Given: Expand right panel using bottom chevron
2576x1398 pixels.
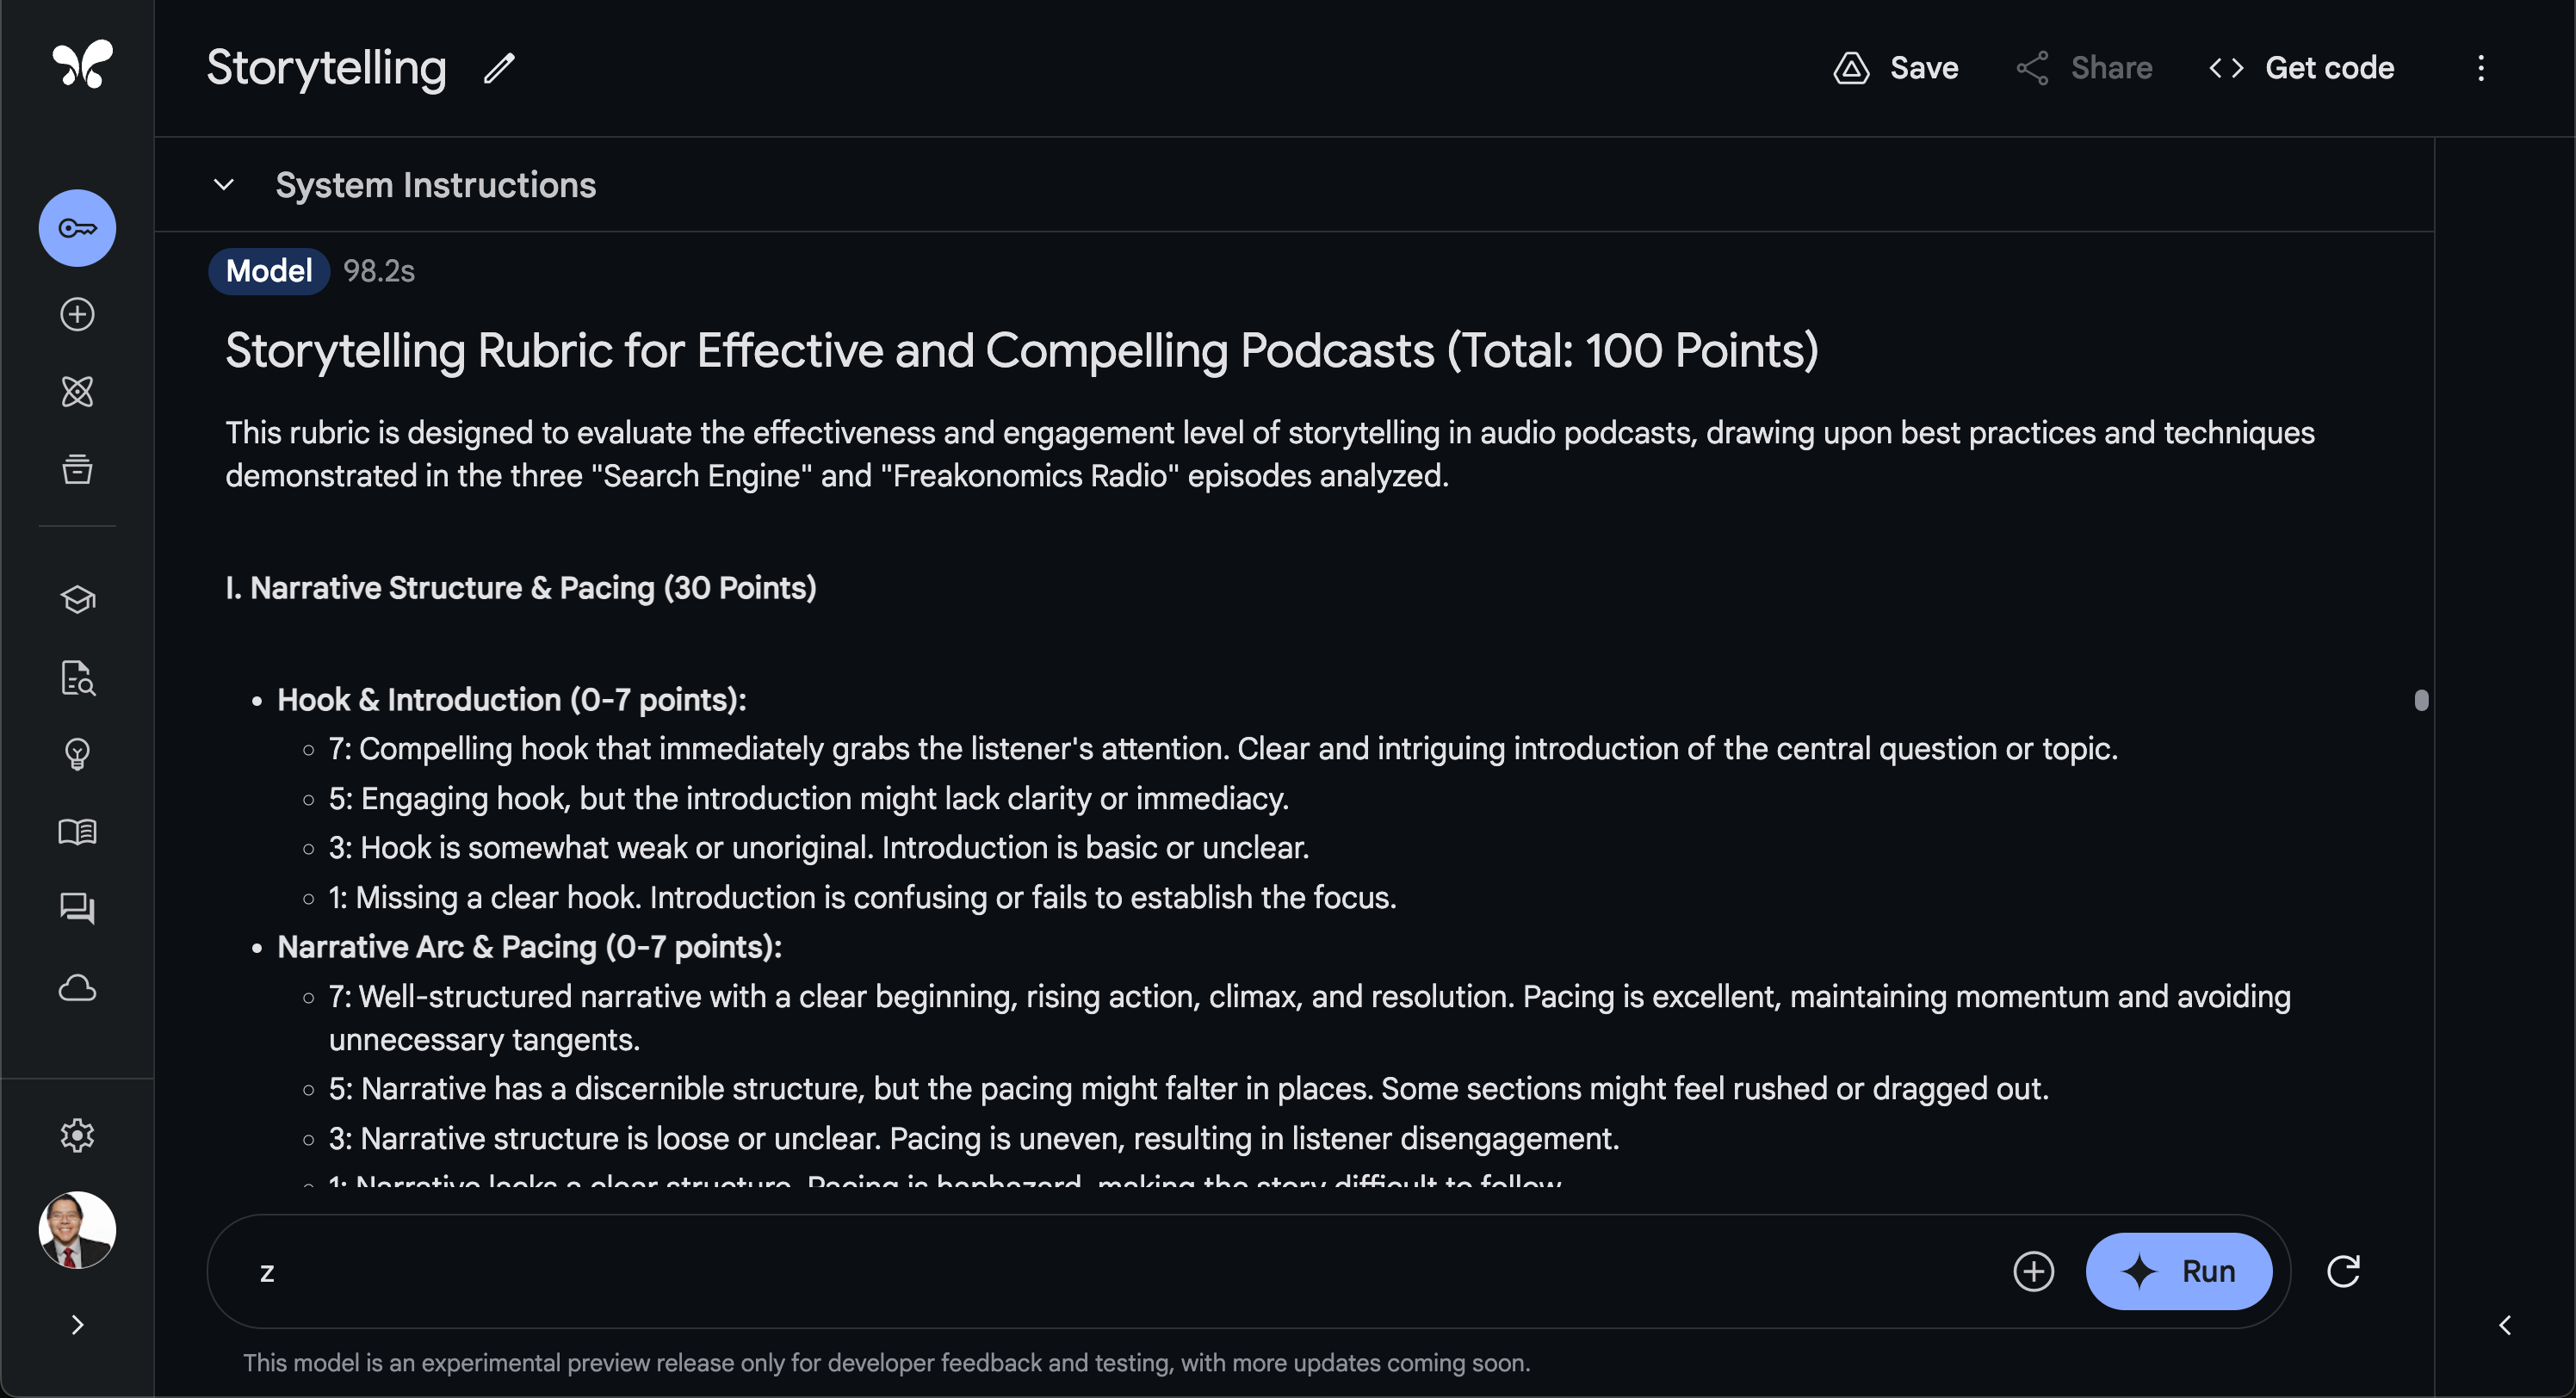Looking at the screenshot, I should [x=2504, y=1325].
